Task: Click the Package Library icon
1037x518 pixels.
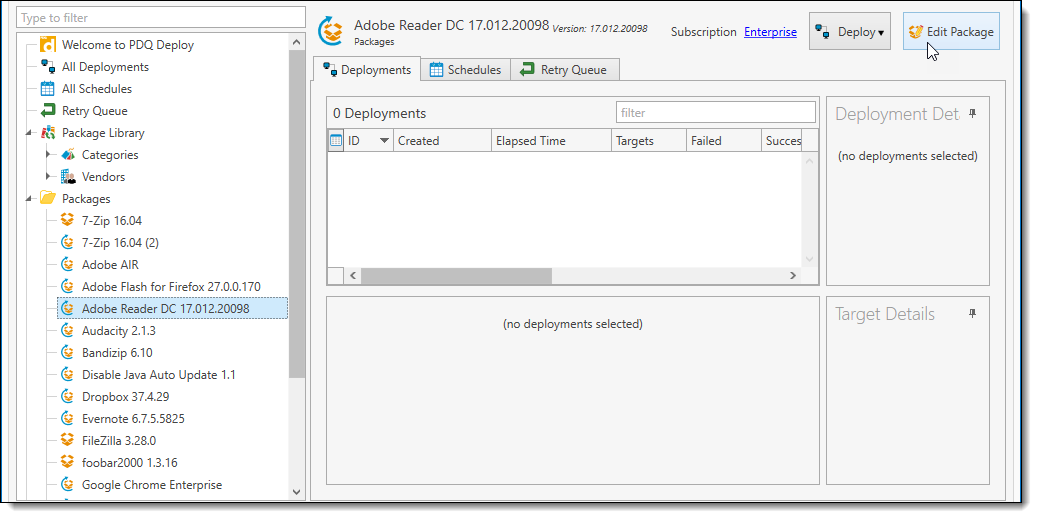Action: pyautogui.click(x=48, y=133)
